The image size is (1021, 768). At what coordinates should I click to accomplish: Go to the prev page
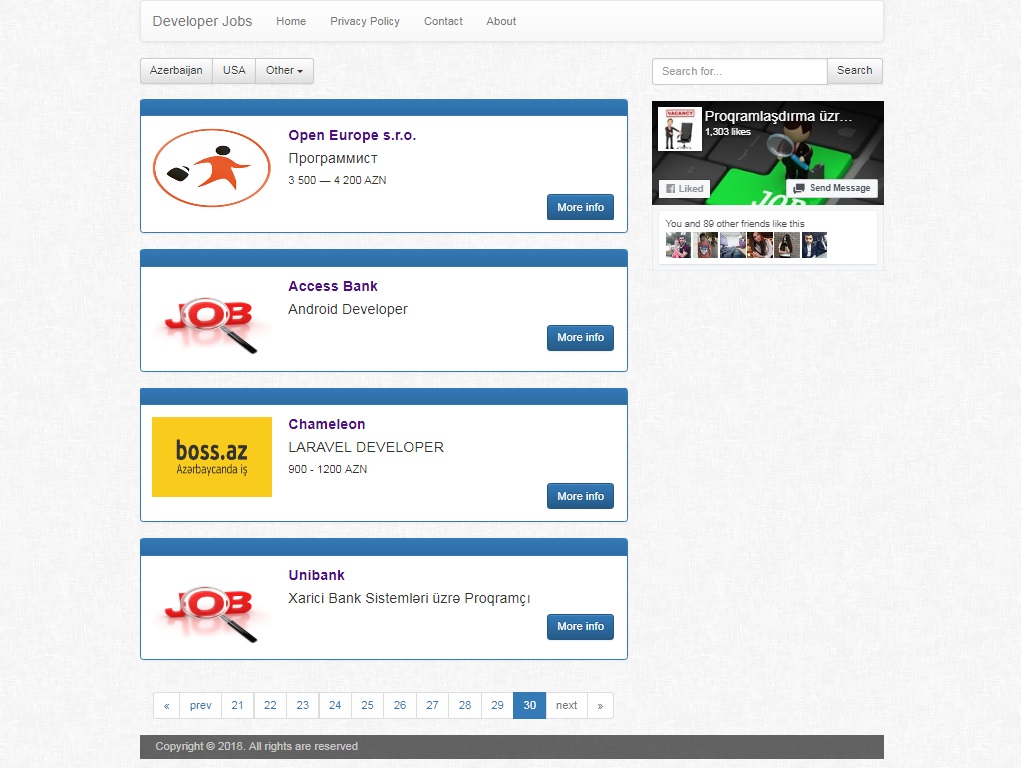pos(201,705)
